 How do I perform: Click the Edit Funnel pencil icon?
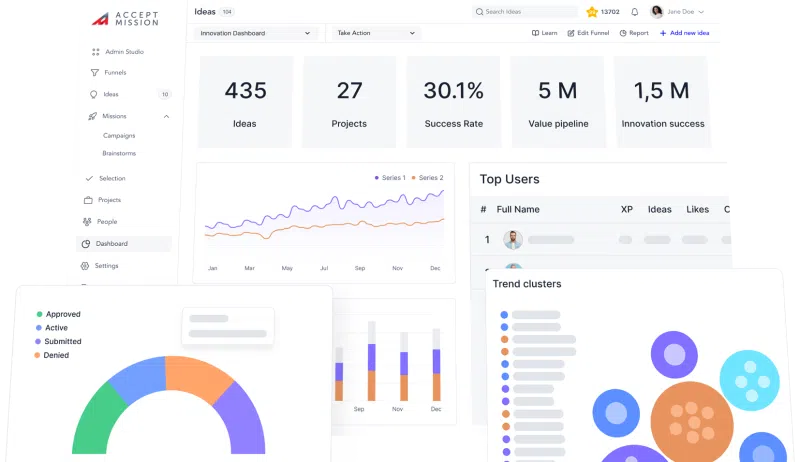pos(571,33)
